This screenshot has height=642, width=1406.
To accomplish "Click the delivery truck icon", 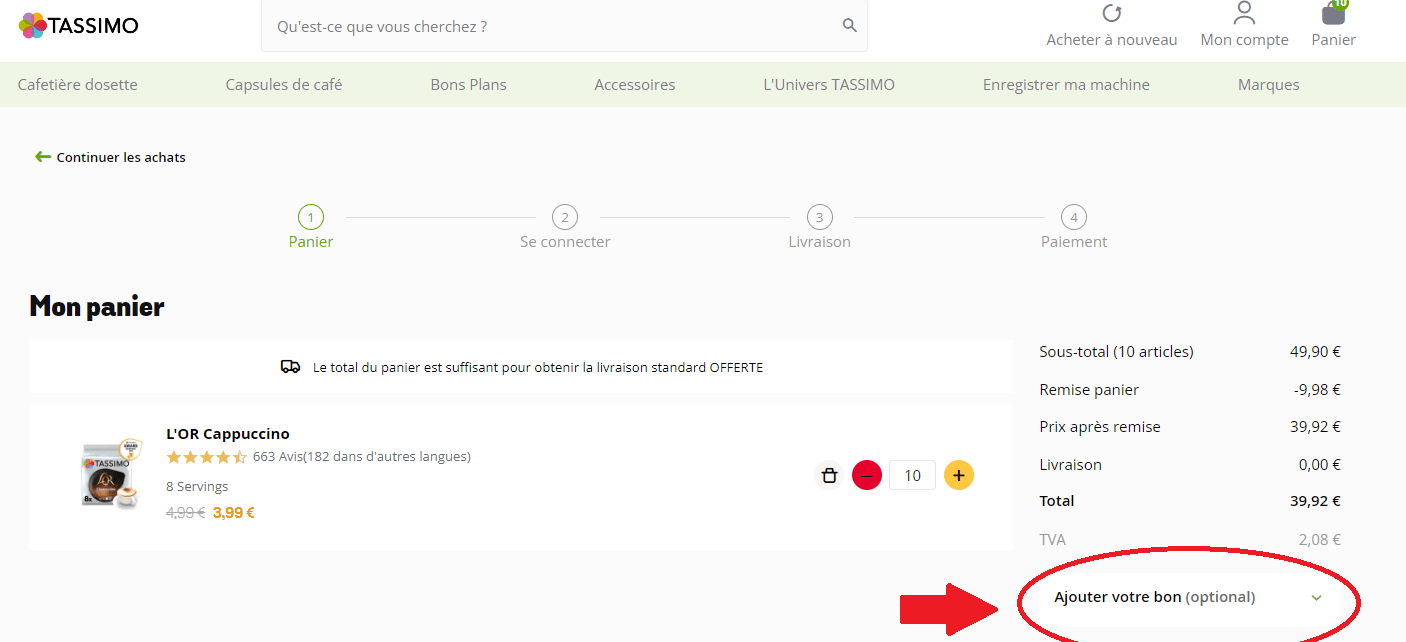I will [x=291, y=367].
